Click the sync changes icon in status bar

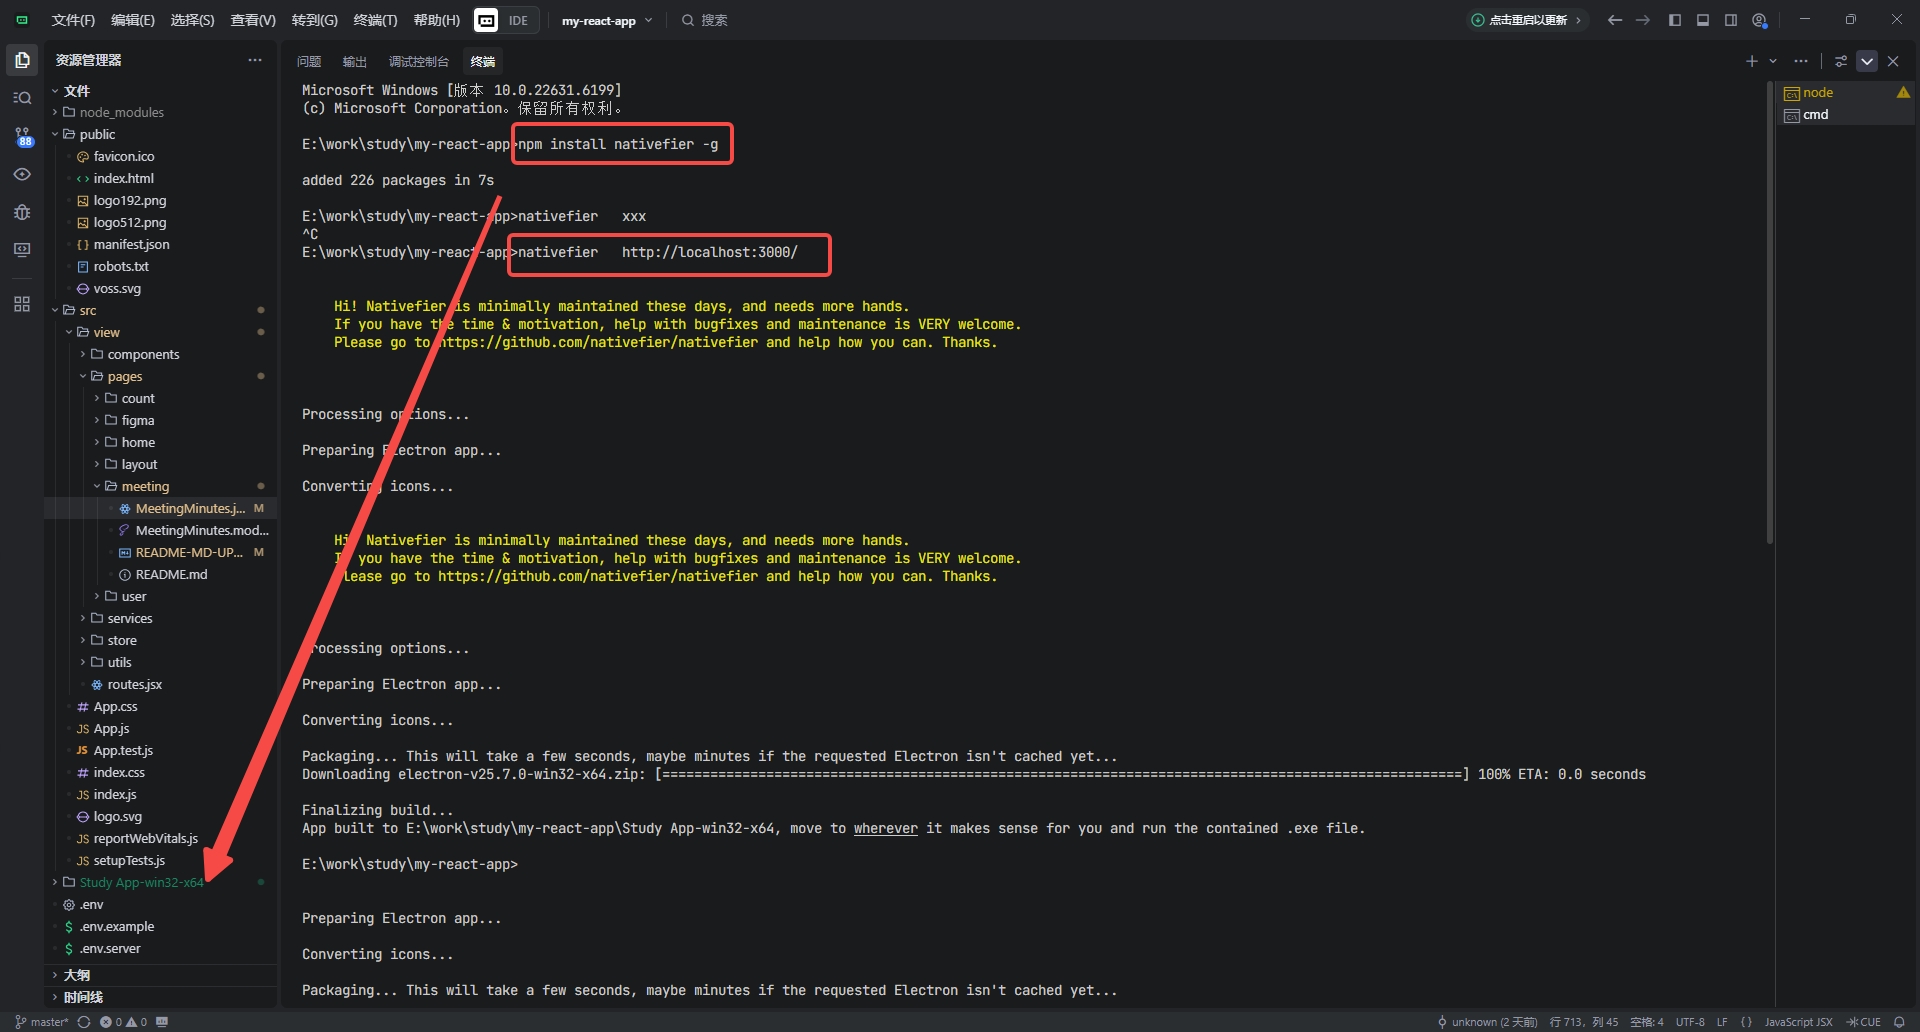pyautogui.click(x=84, y=1022)
